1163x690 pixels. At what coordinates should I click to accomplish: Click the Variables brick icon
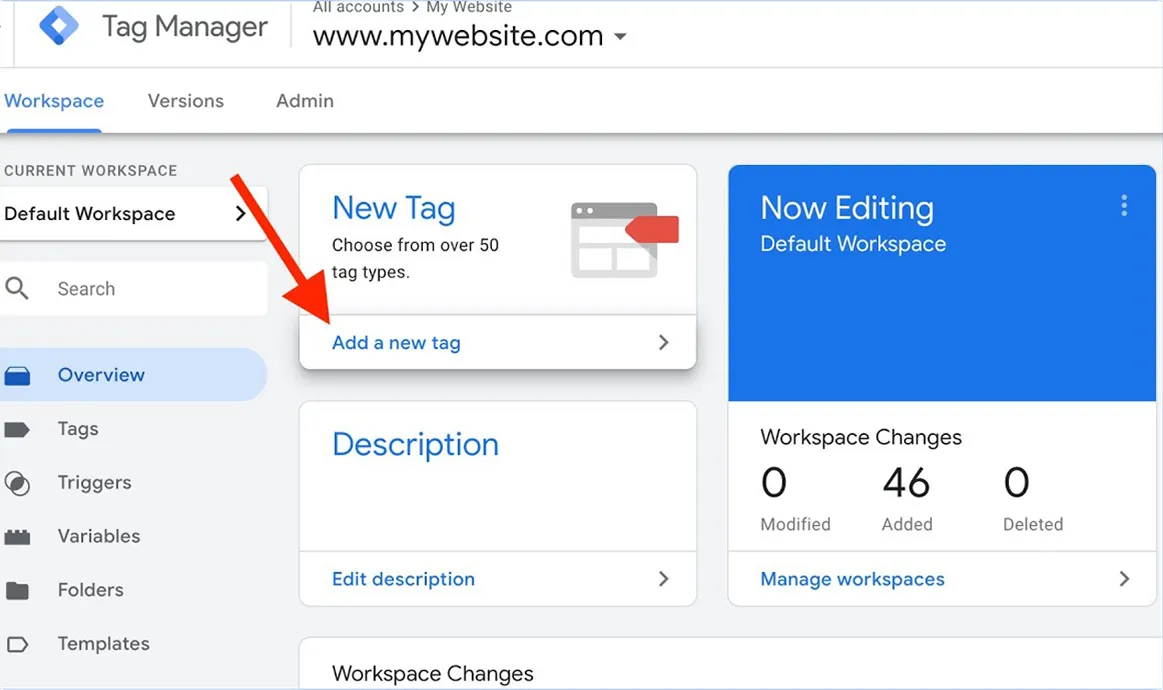click(17, 537)
